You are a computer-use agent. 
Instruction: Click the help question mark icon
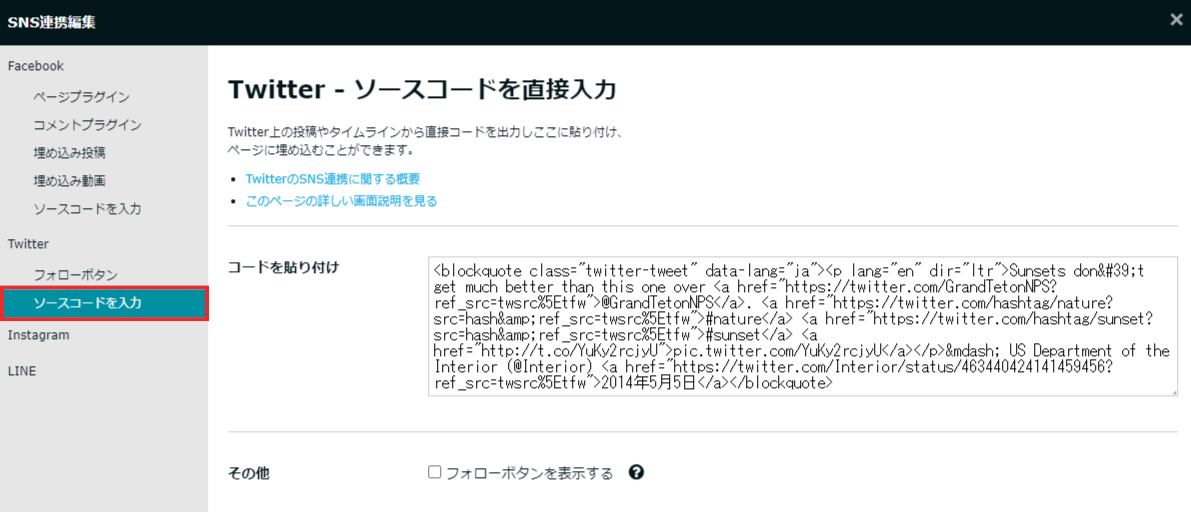[x=637, y=472]
